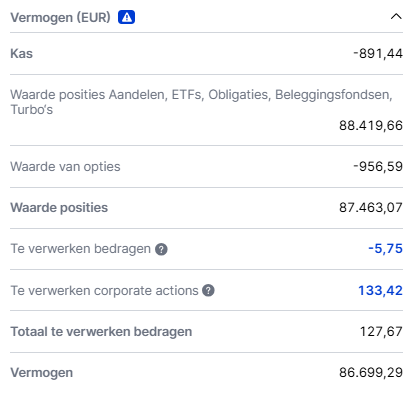Select the Waarde van opties label
This screenshot has width=414, height=396.
click(x=65, y=166)
